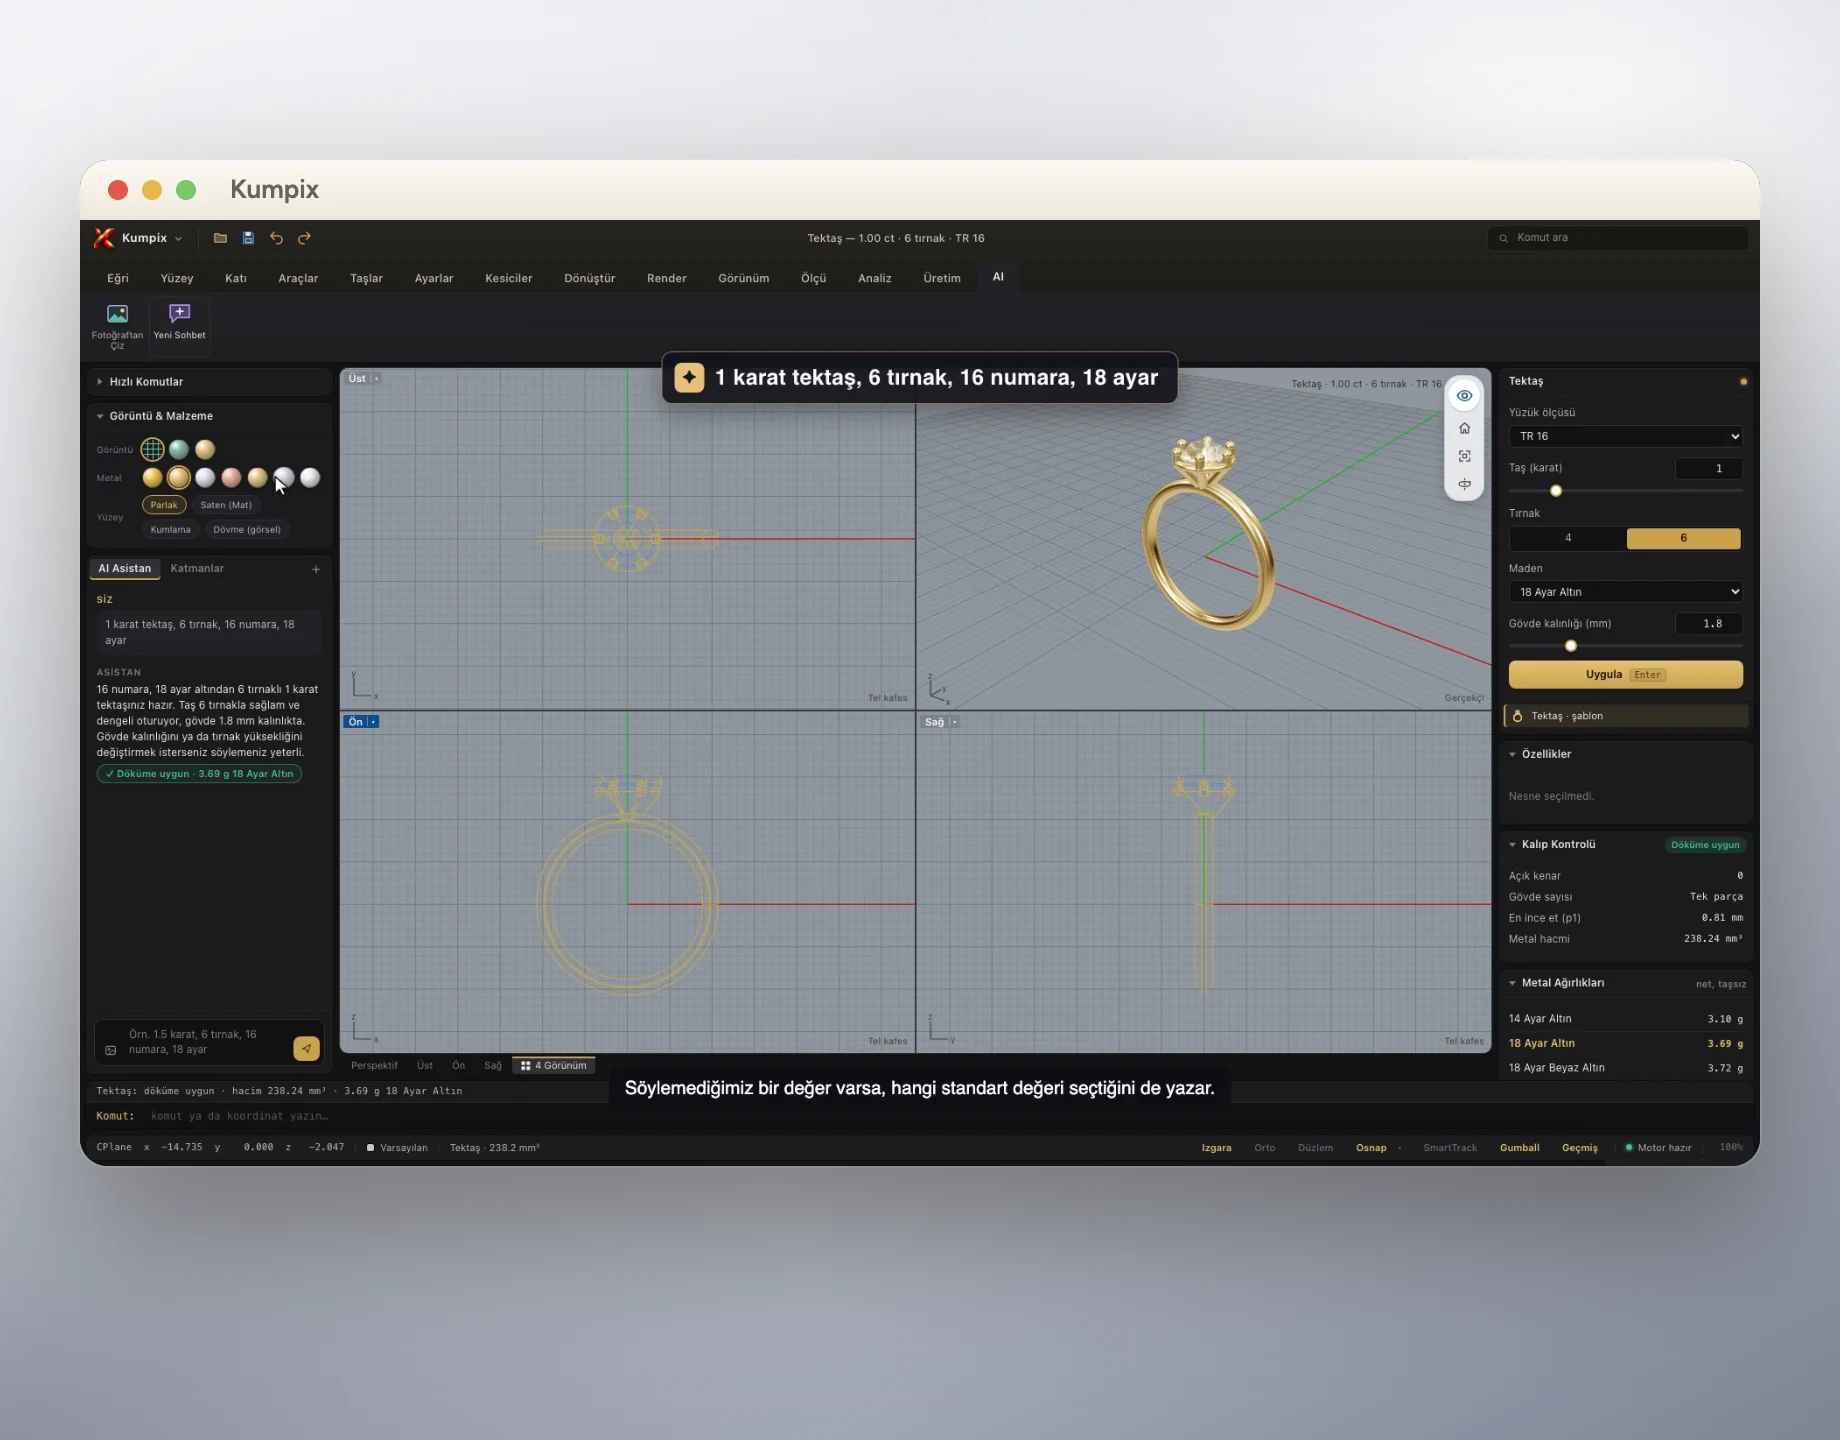This screenshot has width=1840, height=1440.
Task: Collapse the Görüntü & Malzeme section
Action: (209, 416)
